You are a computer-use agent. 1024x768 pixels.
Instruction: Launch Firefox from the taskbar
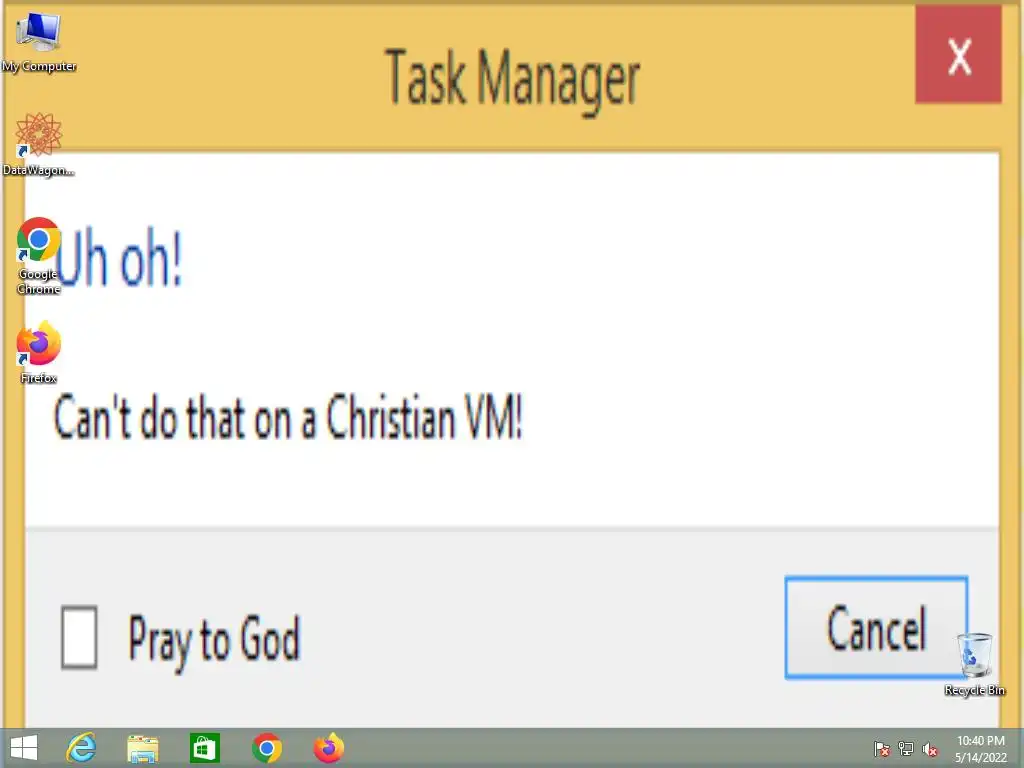click(x=328, y=748)
